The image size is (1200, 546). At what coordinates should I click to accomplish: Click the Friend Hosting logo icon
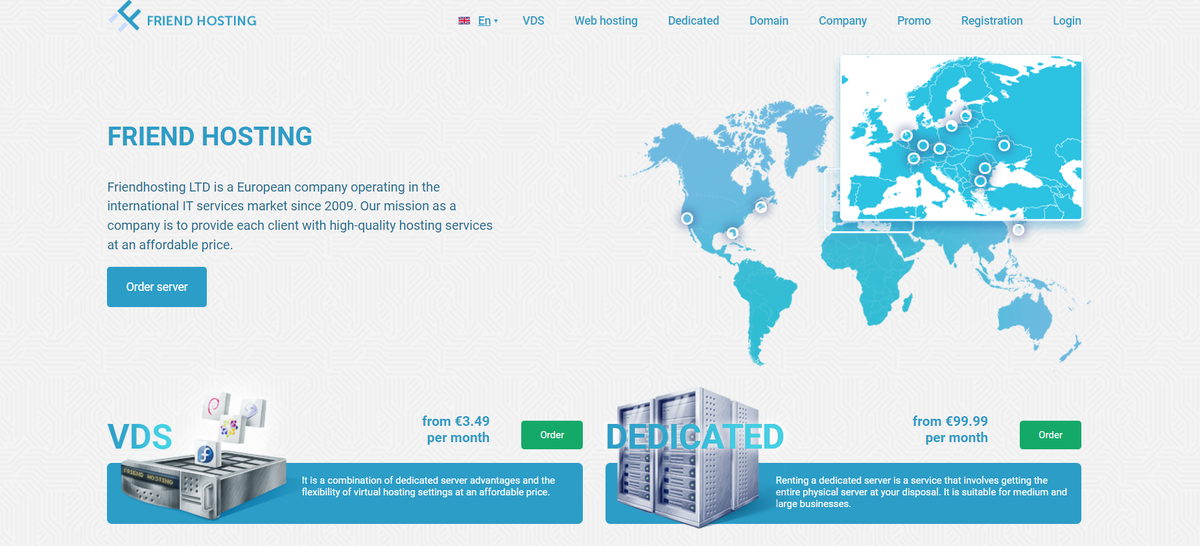click(124, 17)
